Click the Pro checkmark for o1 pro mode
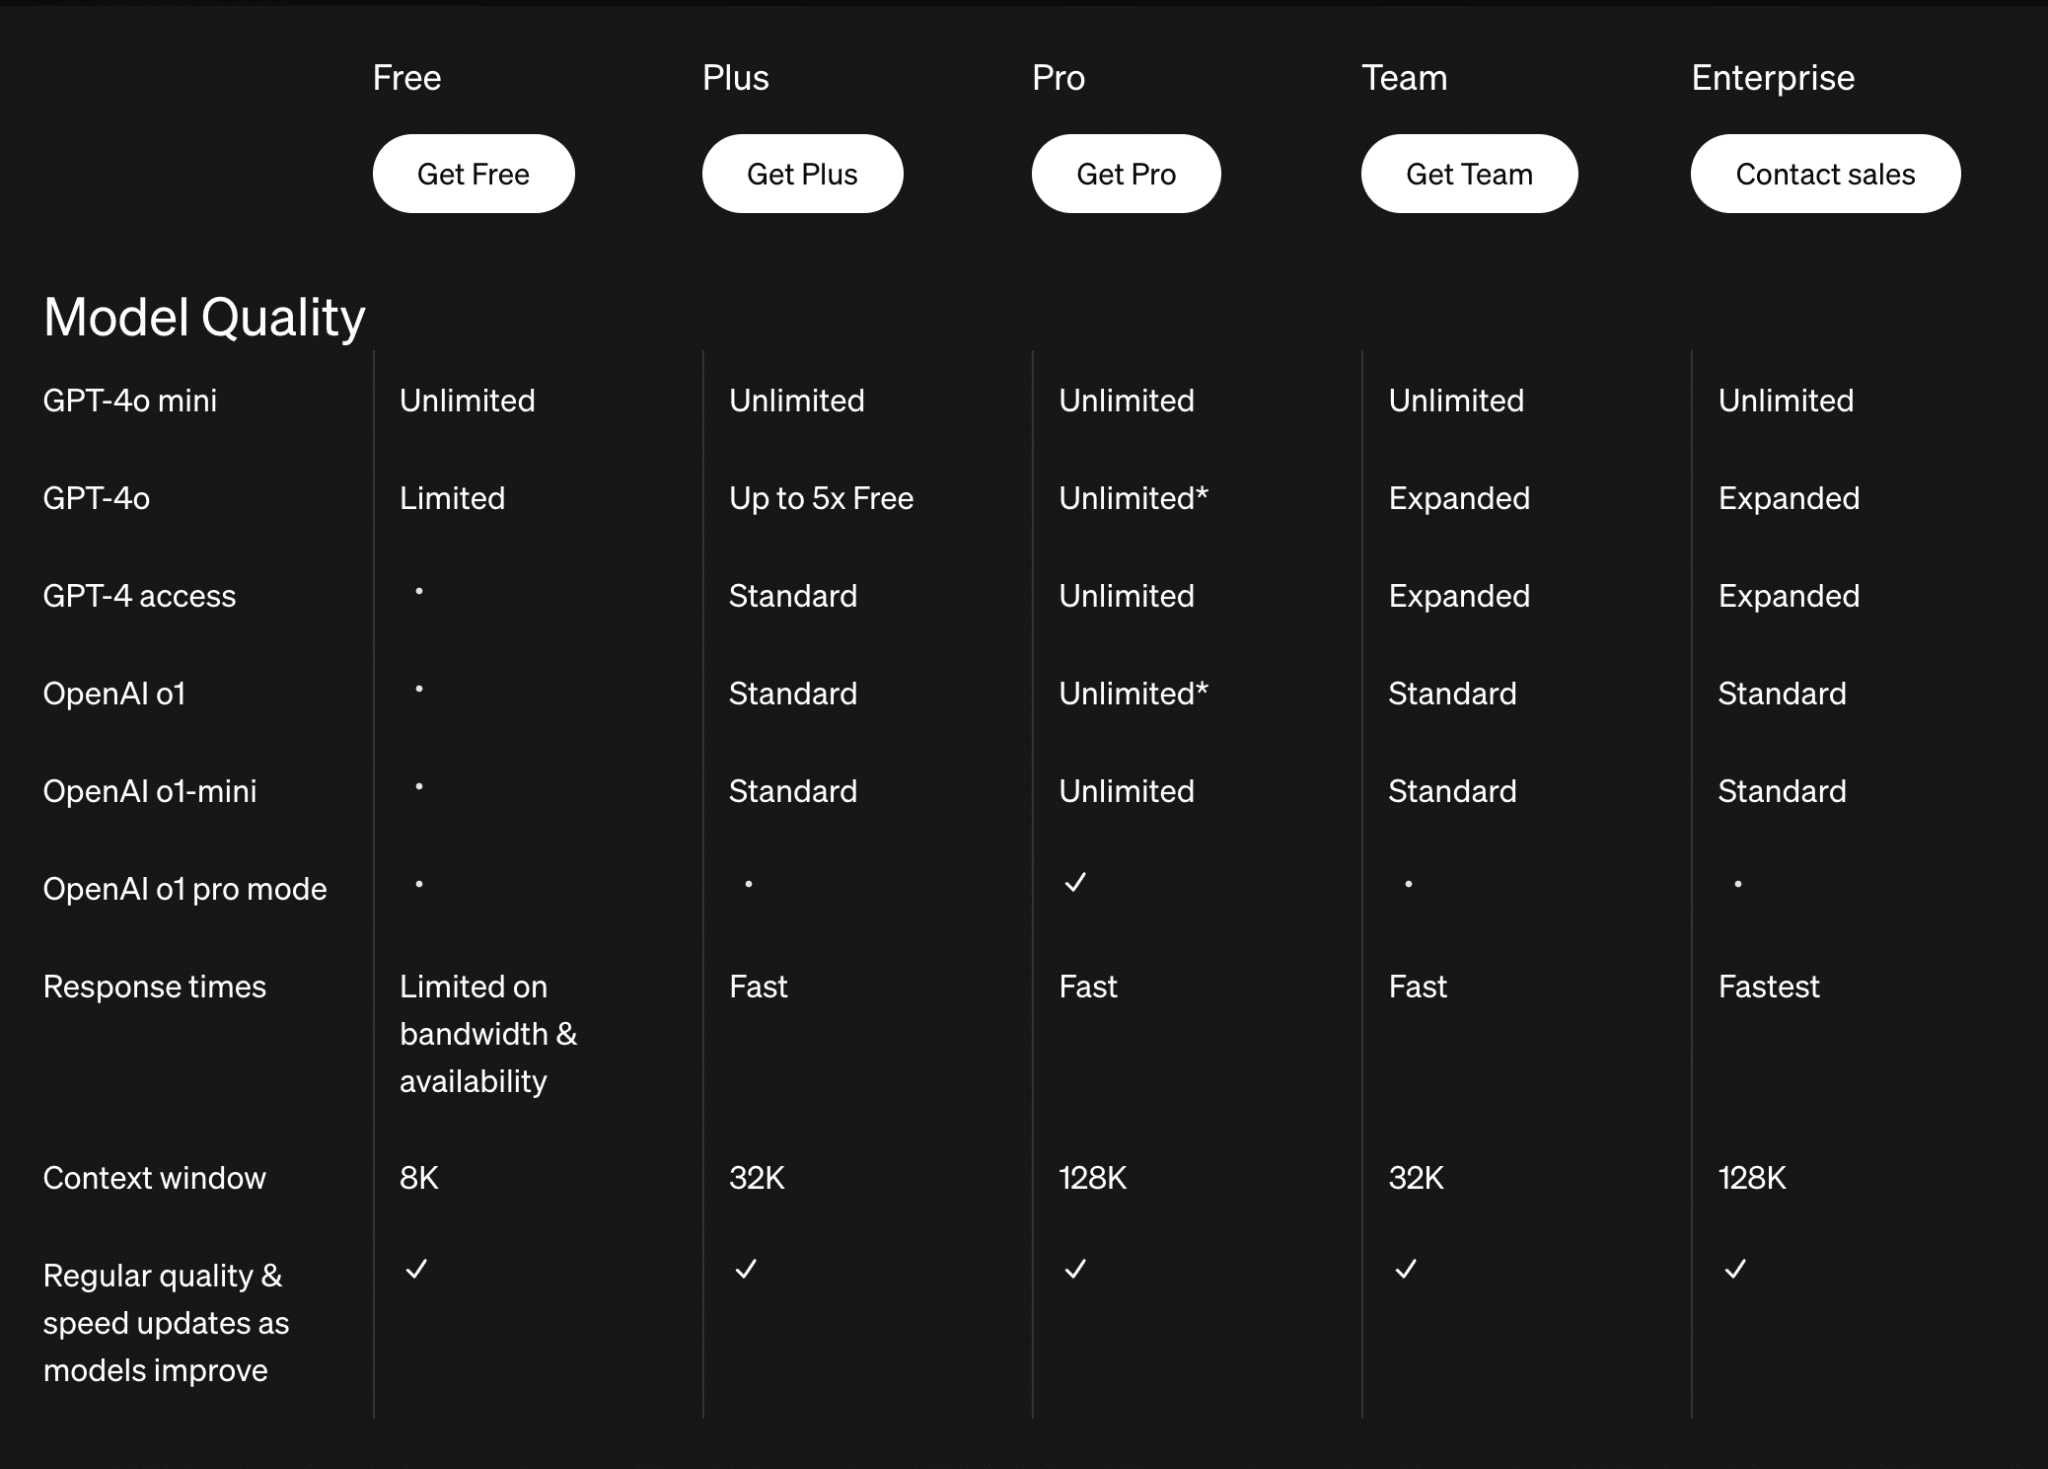The width and height of the screenshot is (2048, 1469). (x=1075, y=882)
